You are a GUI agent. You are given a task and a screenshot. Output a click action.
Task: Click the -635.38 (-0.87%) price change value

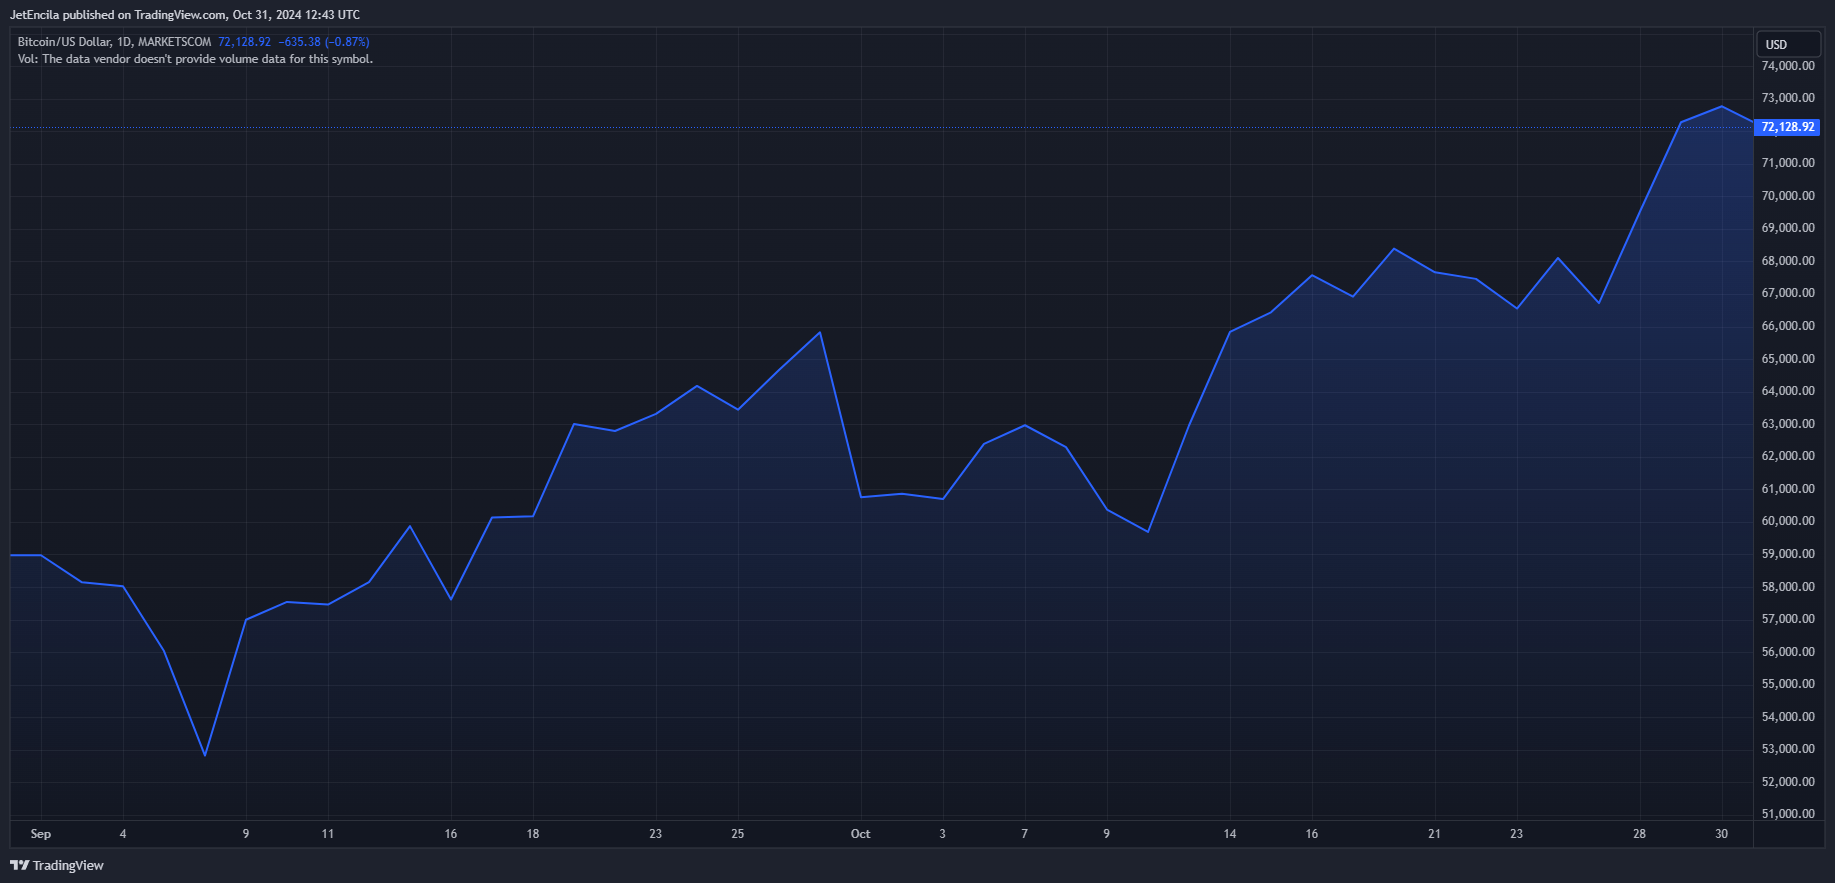[323, 42]
